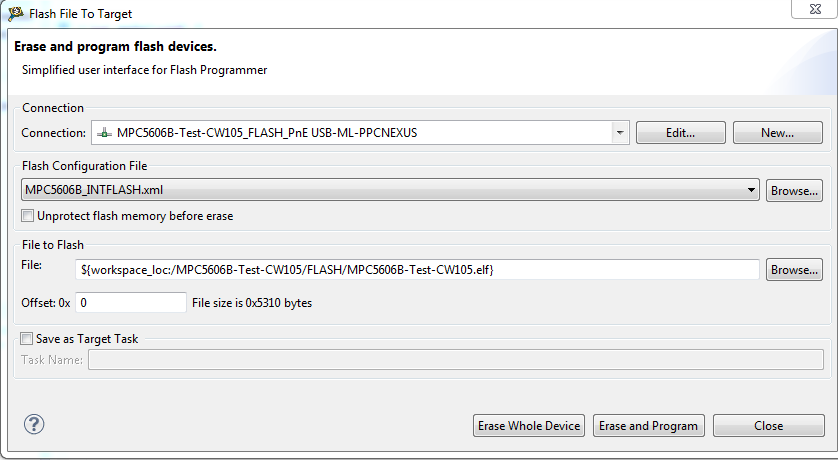Expand the Connection dropdown arrow

pos(620,133)
